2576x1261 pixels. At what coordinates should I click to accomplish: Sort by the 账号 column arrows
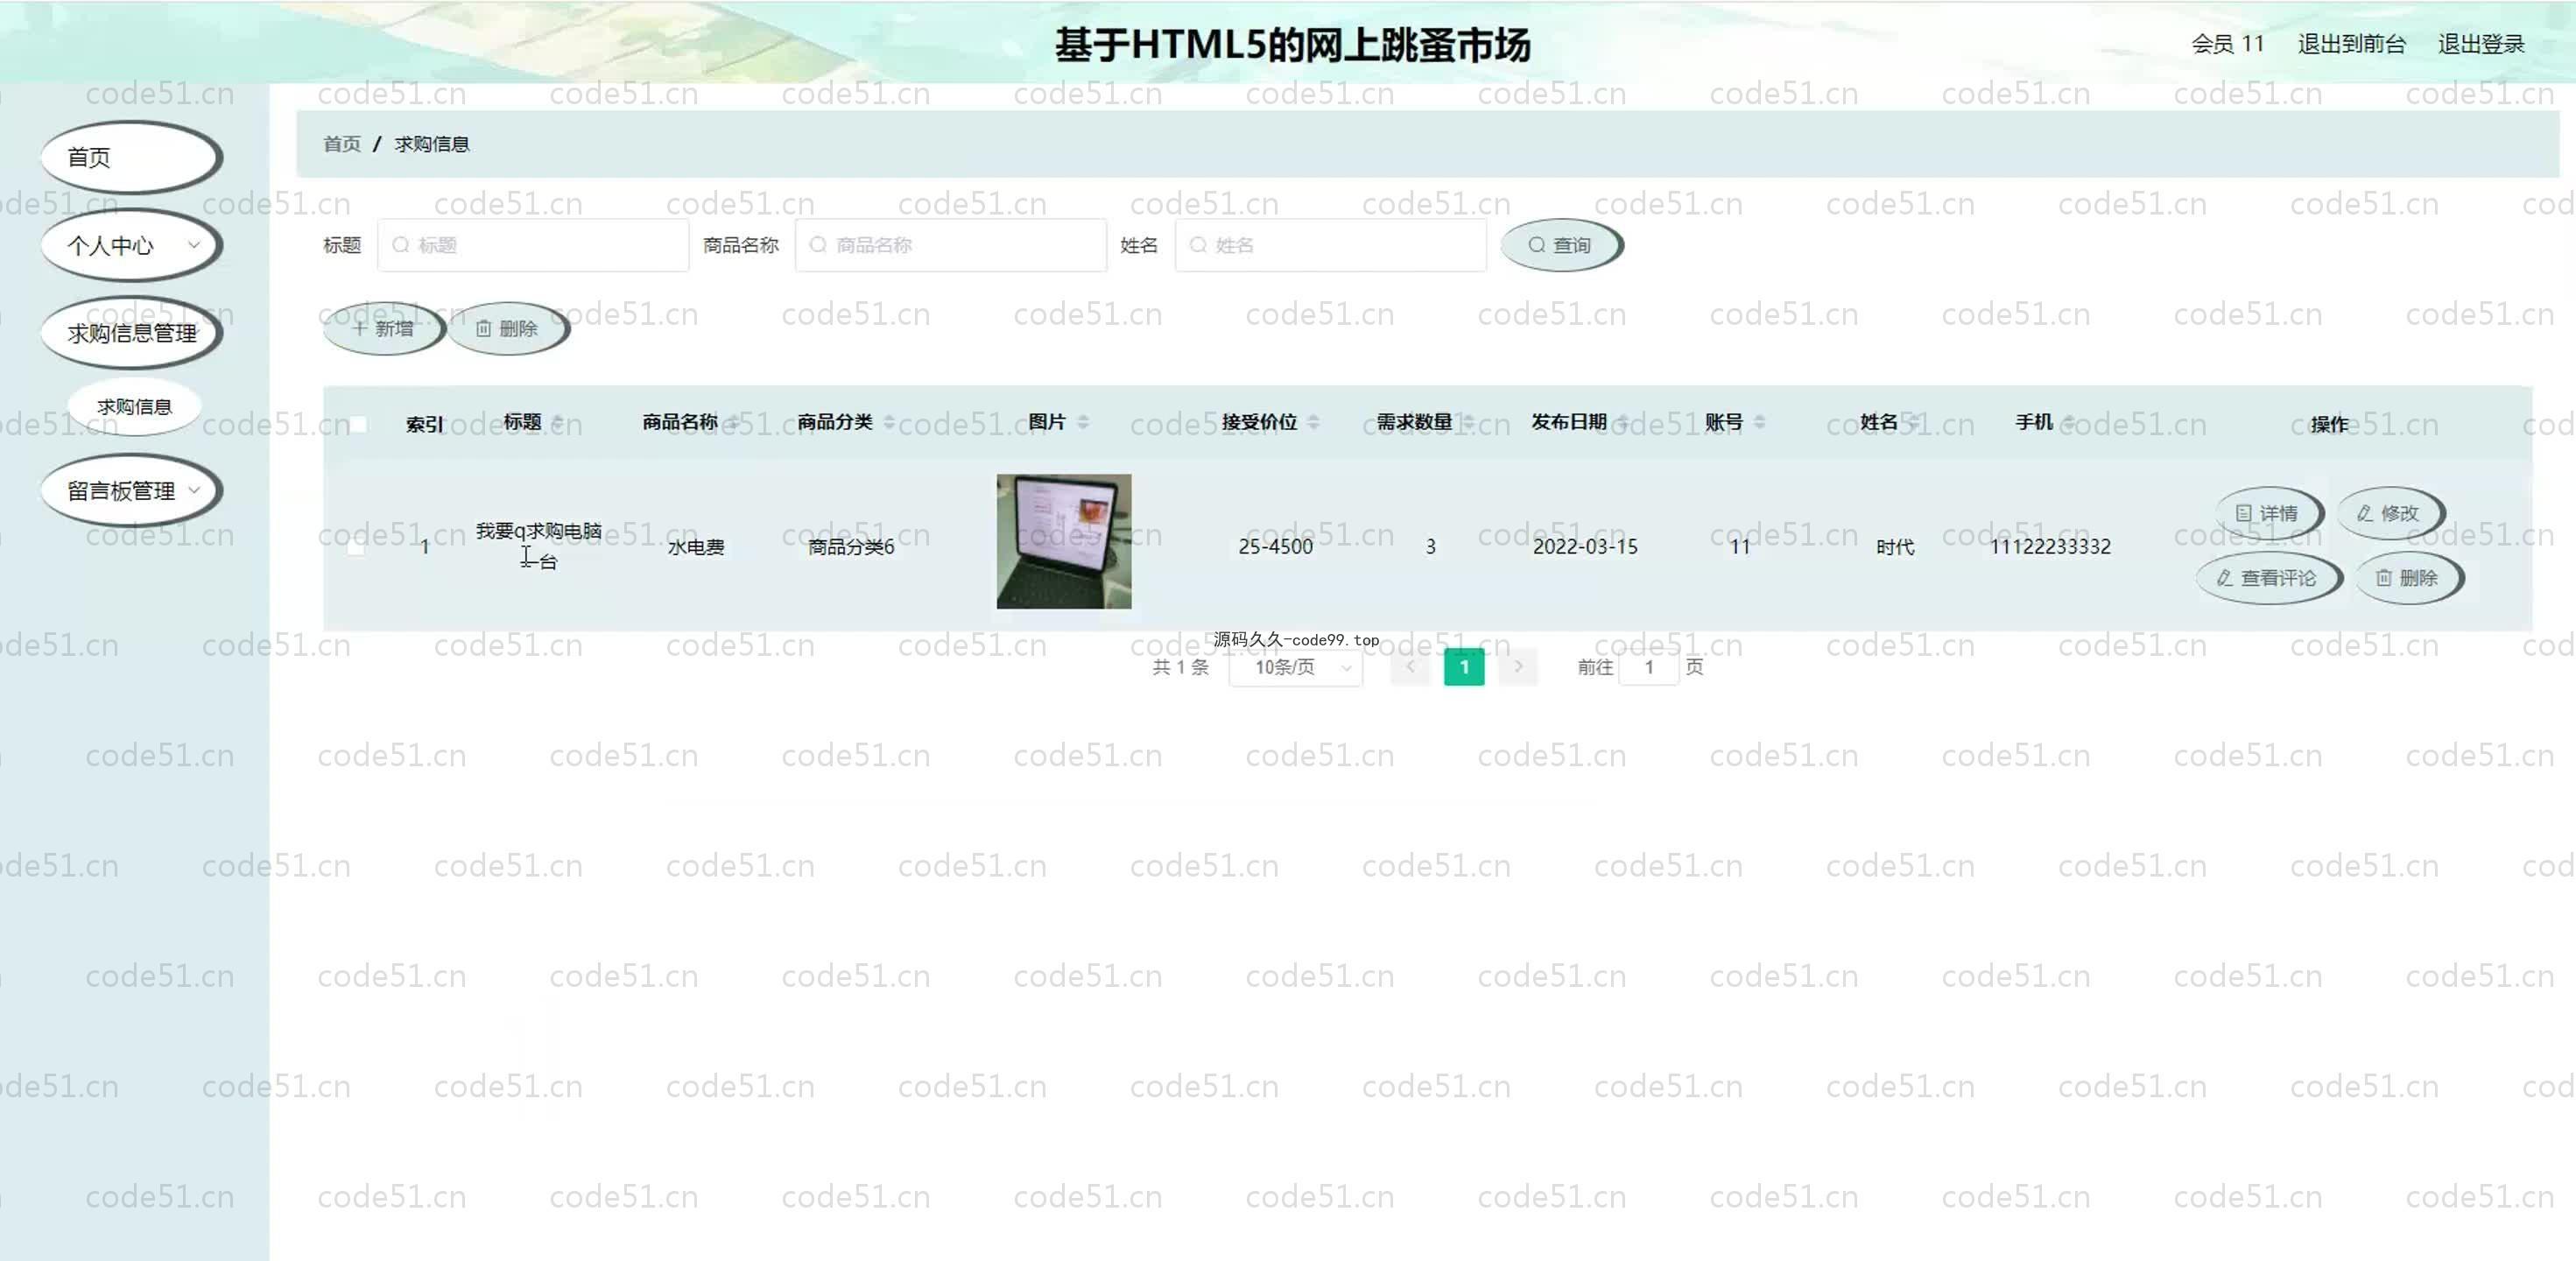pyautogui.click(x=1759, y=422)
